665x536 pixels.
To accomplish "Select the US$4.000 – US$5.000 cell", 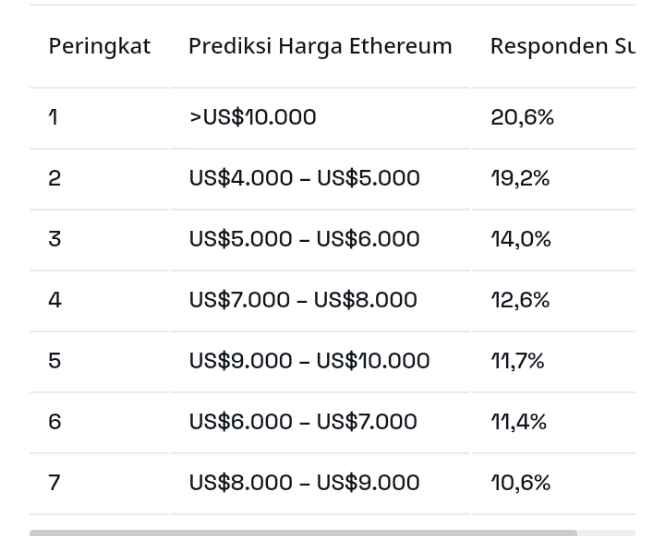I will (x=304, y=179).
